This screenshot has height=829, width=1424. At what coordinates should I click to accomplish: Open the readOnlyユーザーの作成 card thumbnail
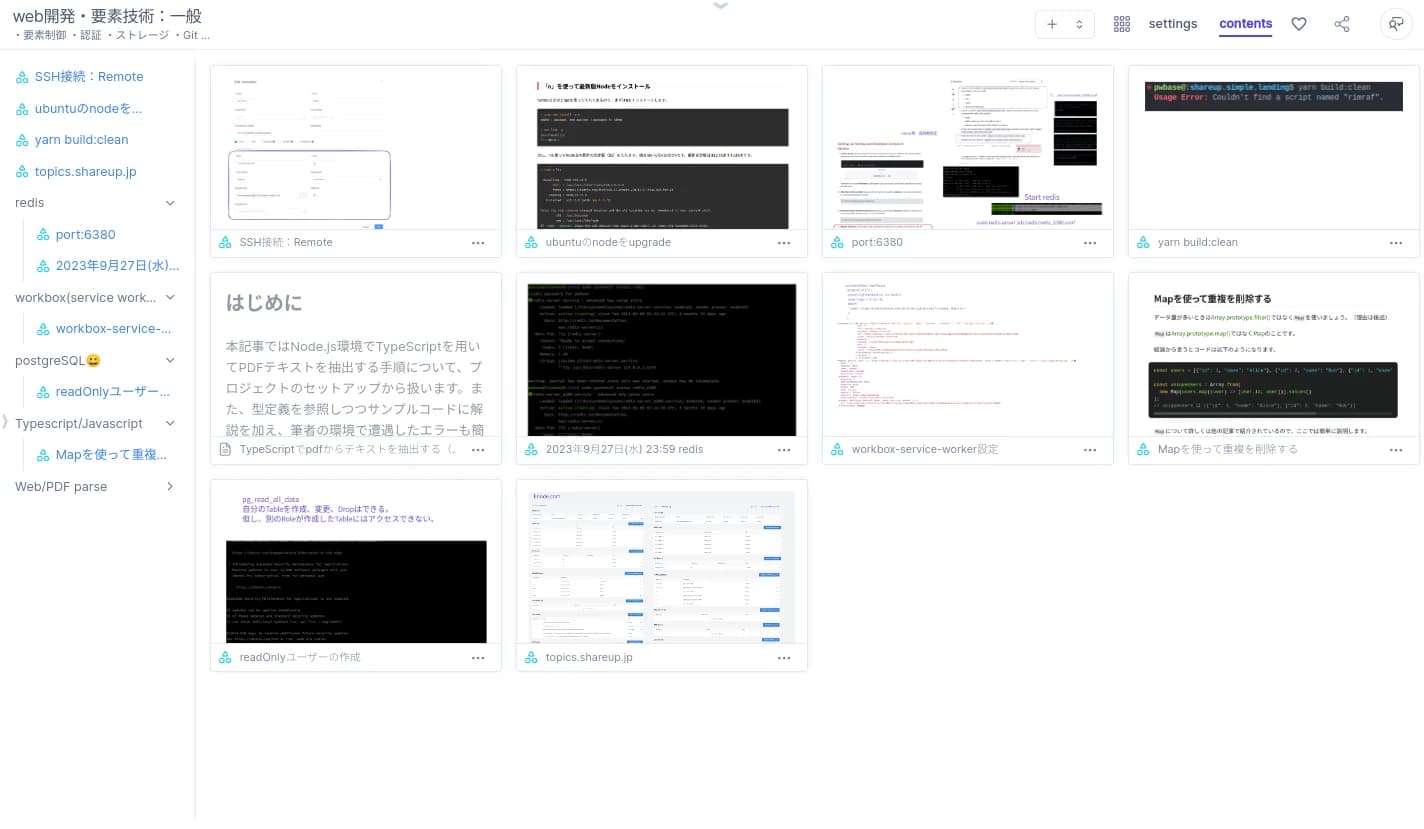pos(356,562)
